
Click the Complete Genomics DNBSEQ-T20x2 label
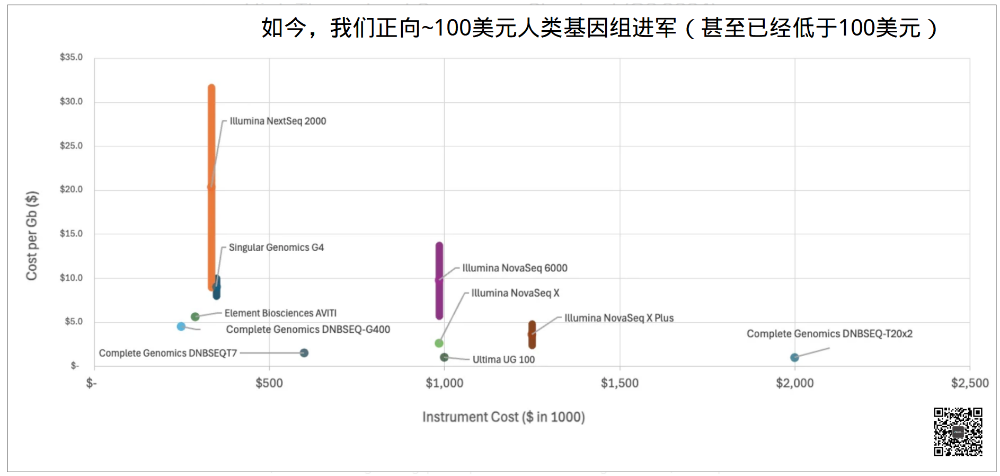tap(829, 334)
